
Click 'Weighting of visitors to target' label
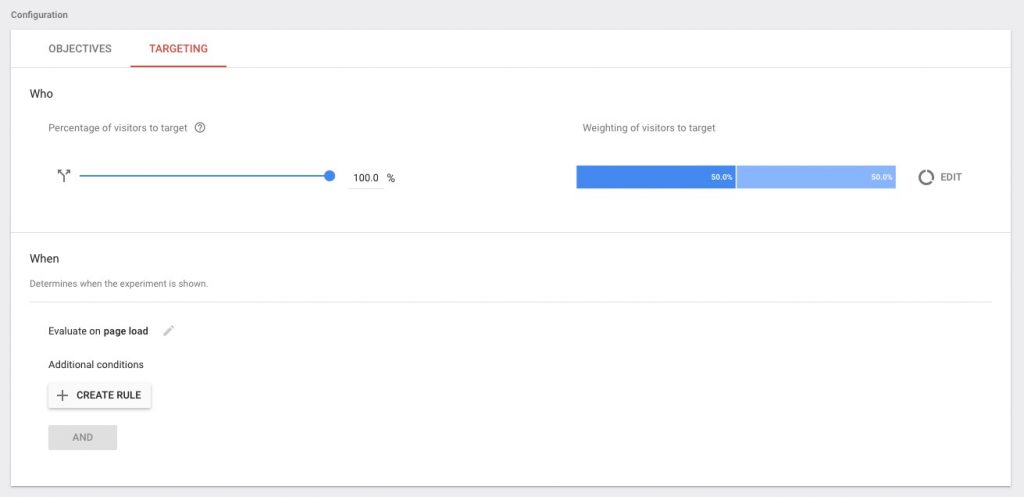648,128
